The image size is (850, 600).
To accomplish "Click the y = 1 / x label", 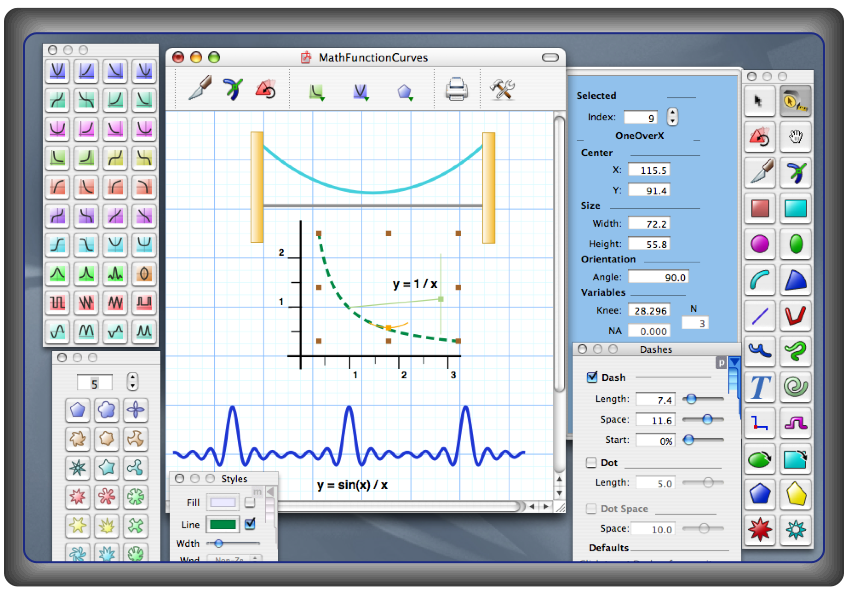I will tap(415, 283).
